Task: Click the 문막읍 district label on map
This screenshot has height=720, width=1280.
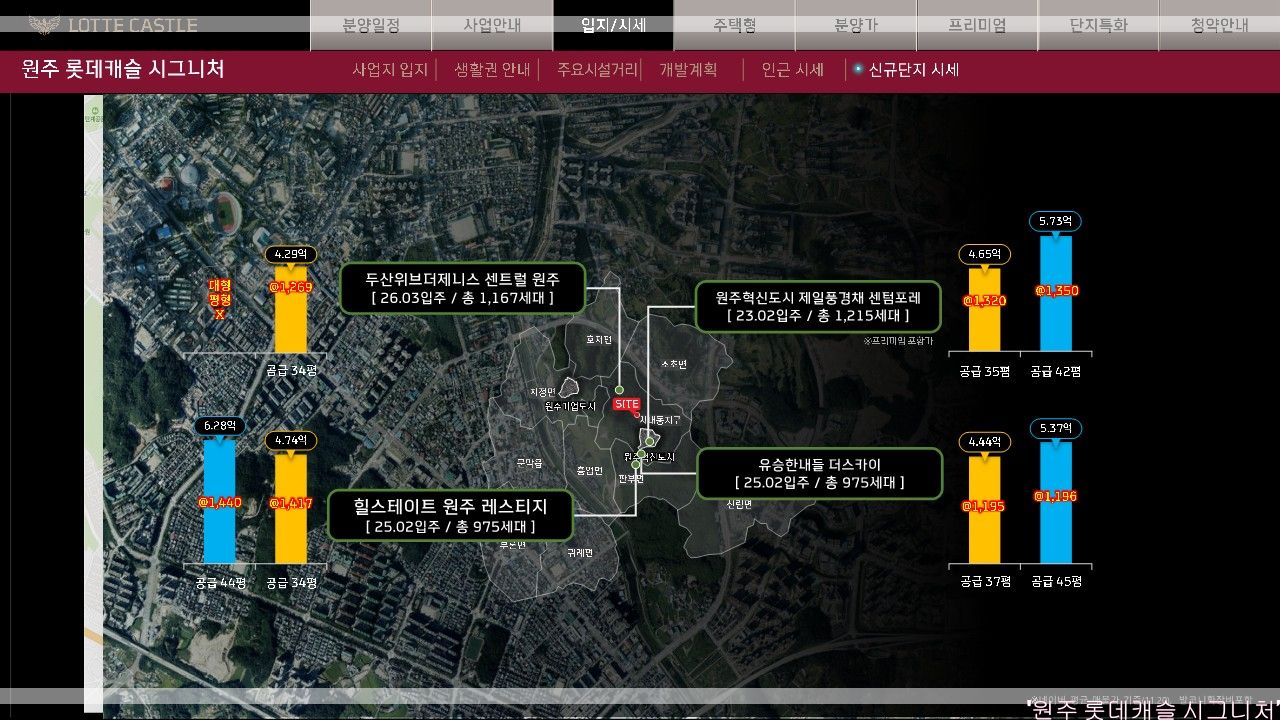Action: [x=529, y=463]
